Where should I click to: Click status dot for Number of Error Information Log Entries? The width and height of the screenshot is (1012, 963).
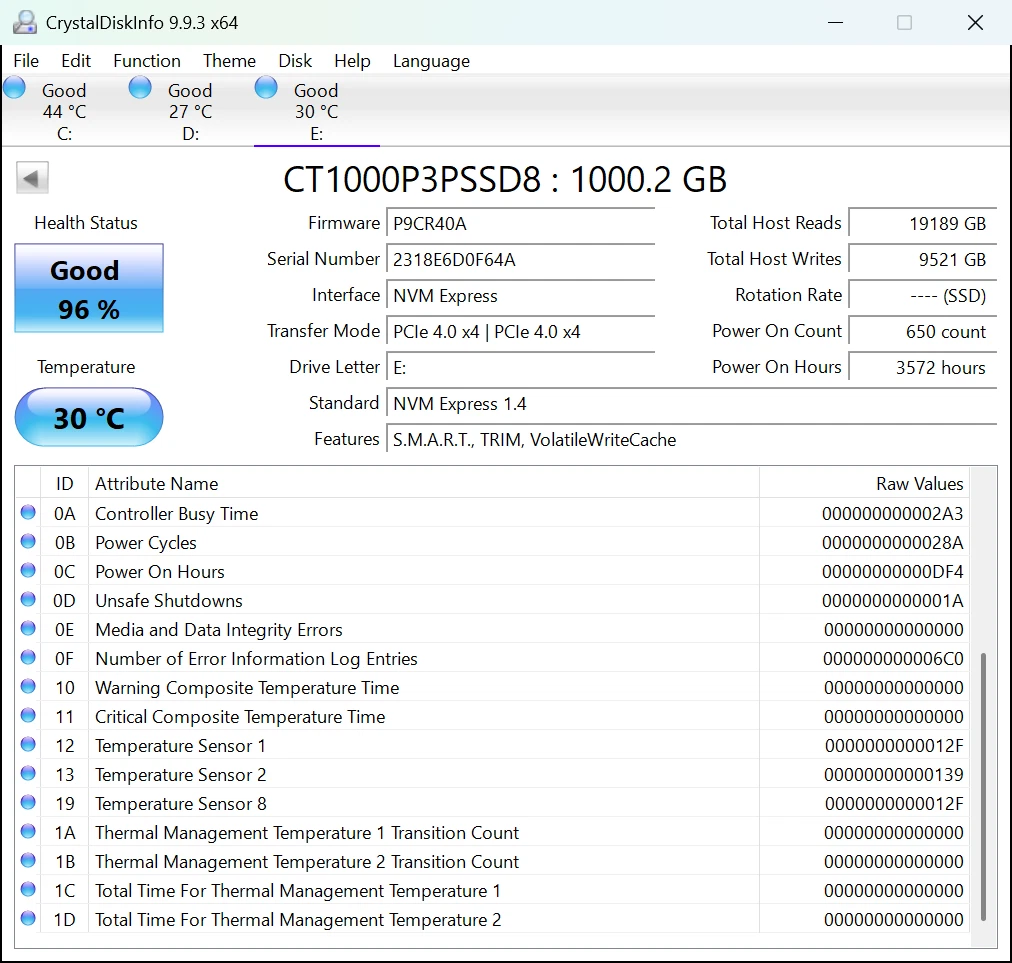click(x=28, y=657)
